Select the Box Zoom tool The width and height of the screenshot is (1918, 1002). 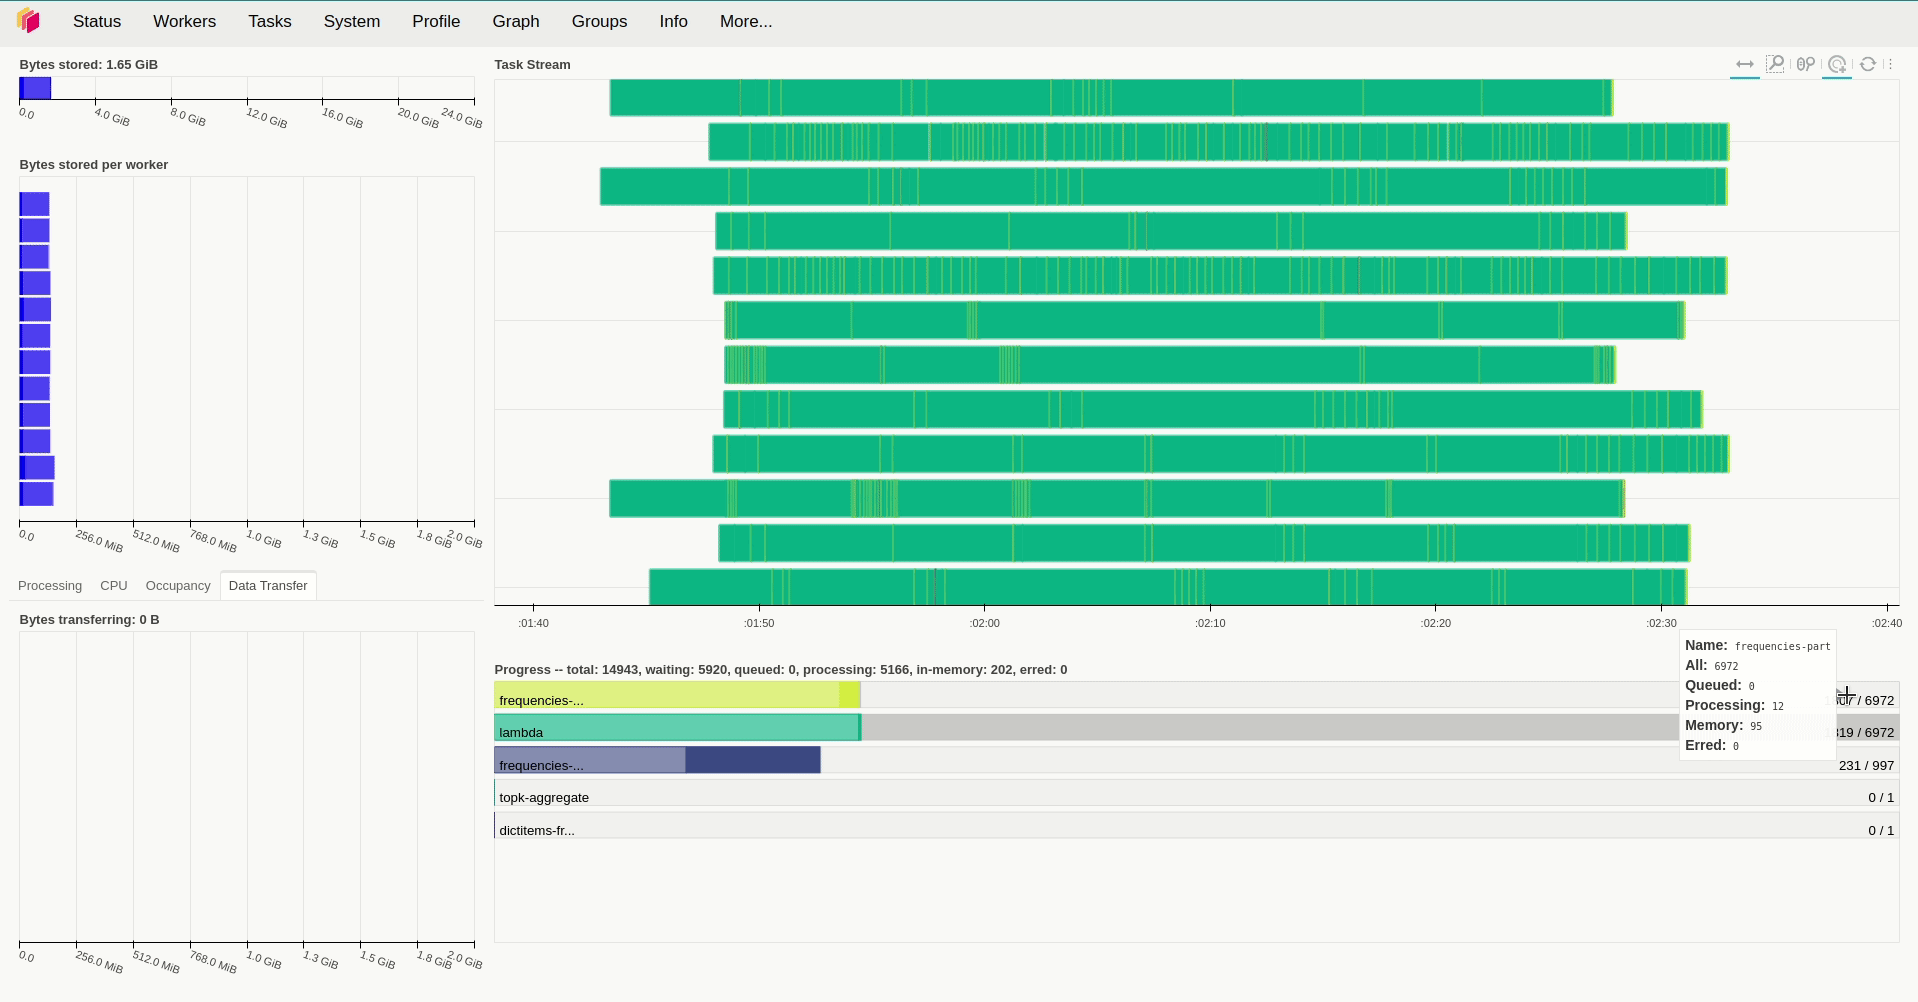(x=1775, y=64)
